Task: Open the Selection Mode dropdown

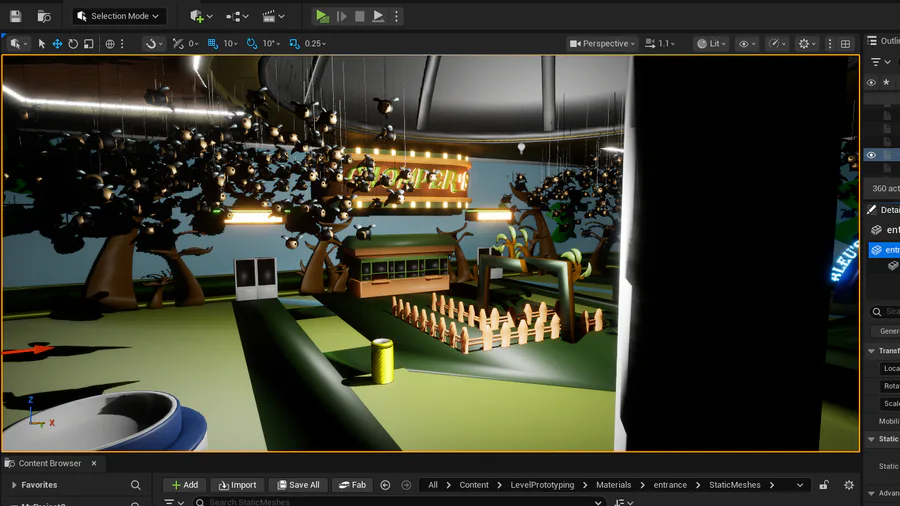Action: (119, 16)
